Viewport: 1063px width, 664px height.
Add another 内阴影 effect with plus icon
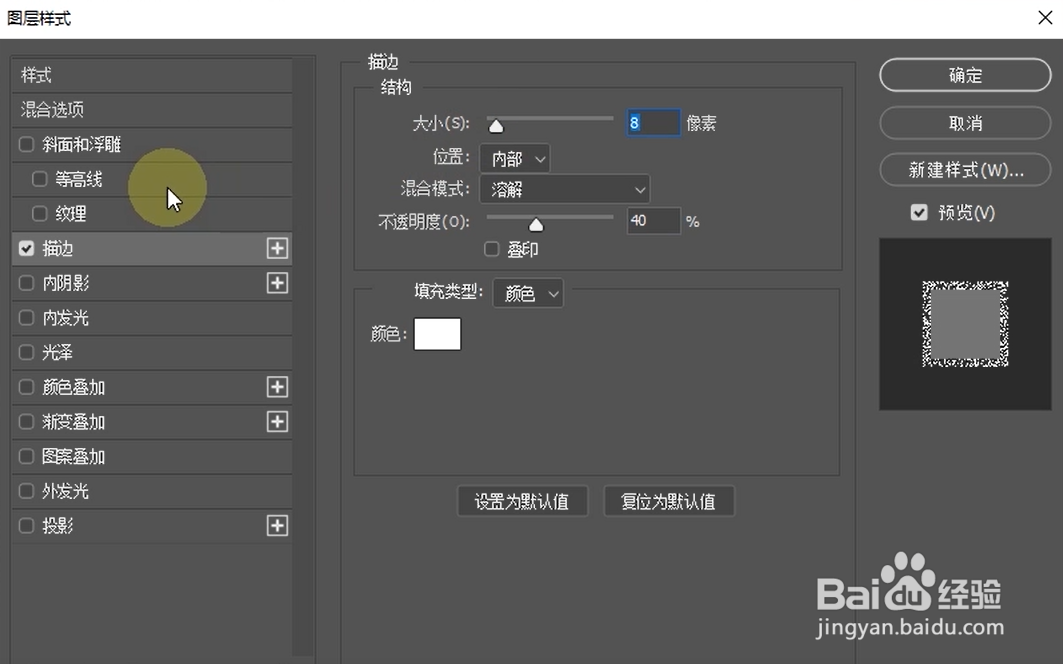tap(277, 283)
